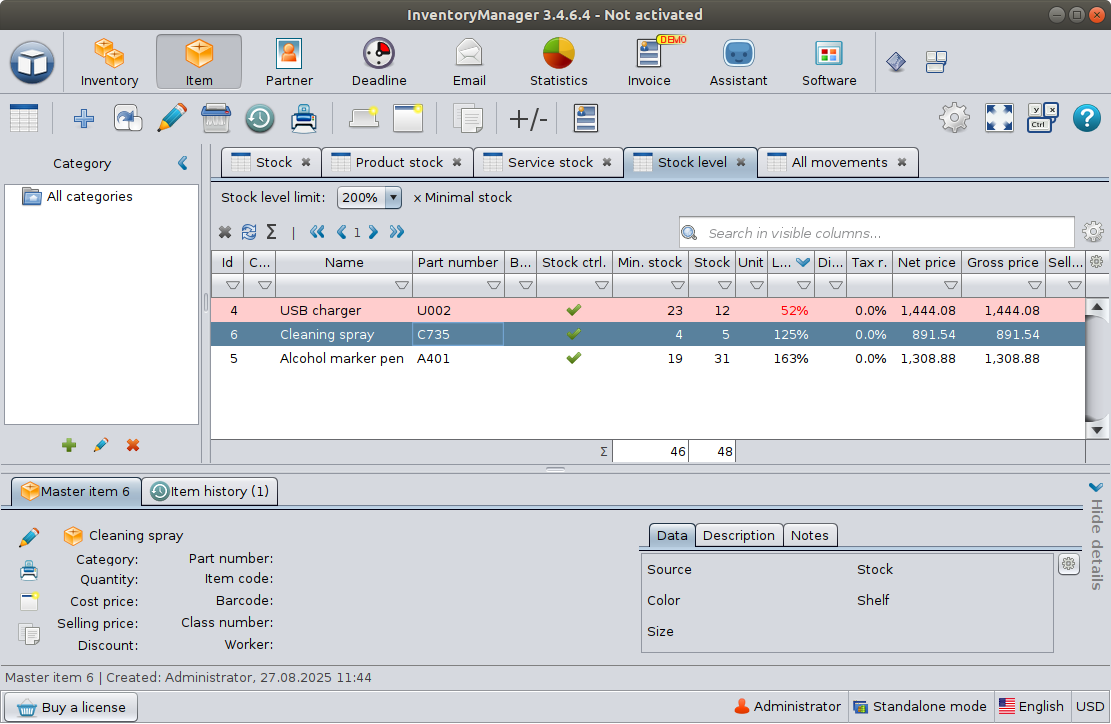
Task: Open the Assistant module
Action: click(738, 62)
